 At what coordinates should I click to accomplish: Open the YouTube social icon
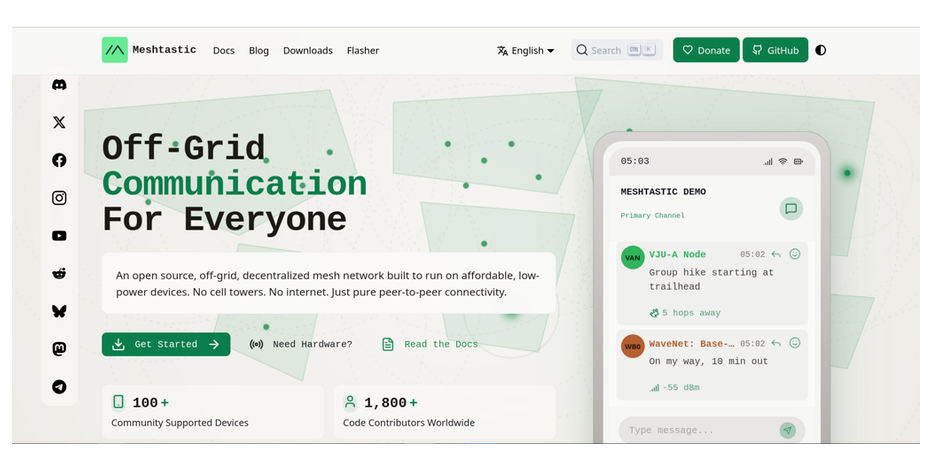pos(59,236)
